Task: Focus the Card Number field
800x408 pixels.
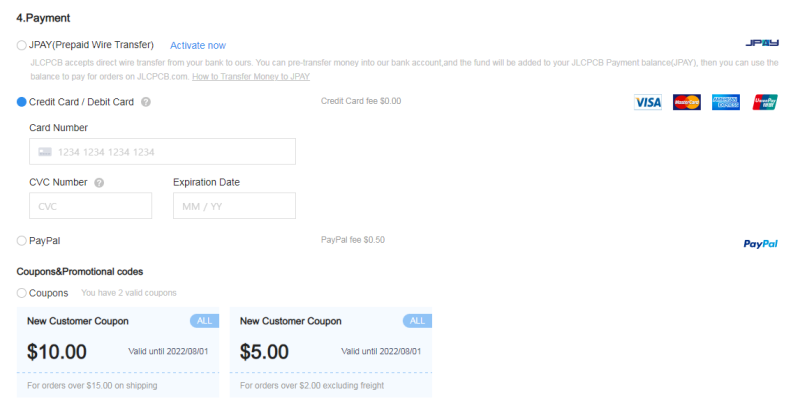Action: coord(162,152)
